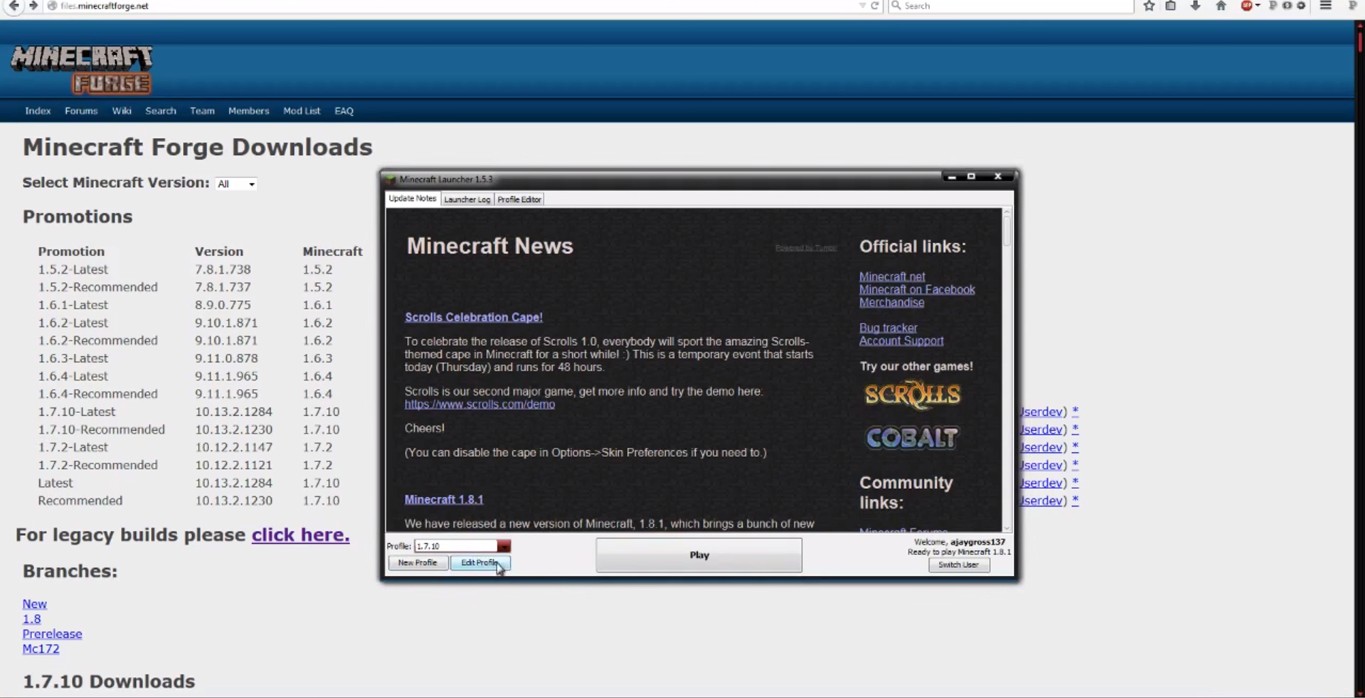
Task: Open the Index nav item
Action: (x=38, y=111)
